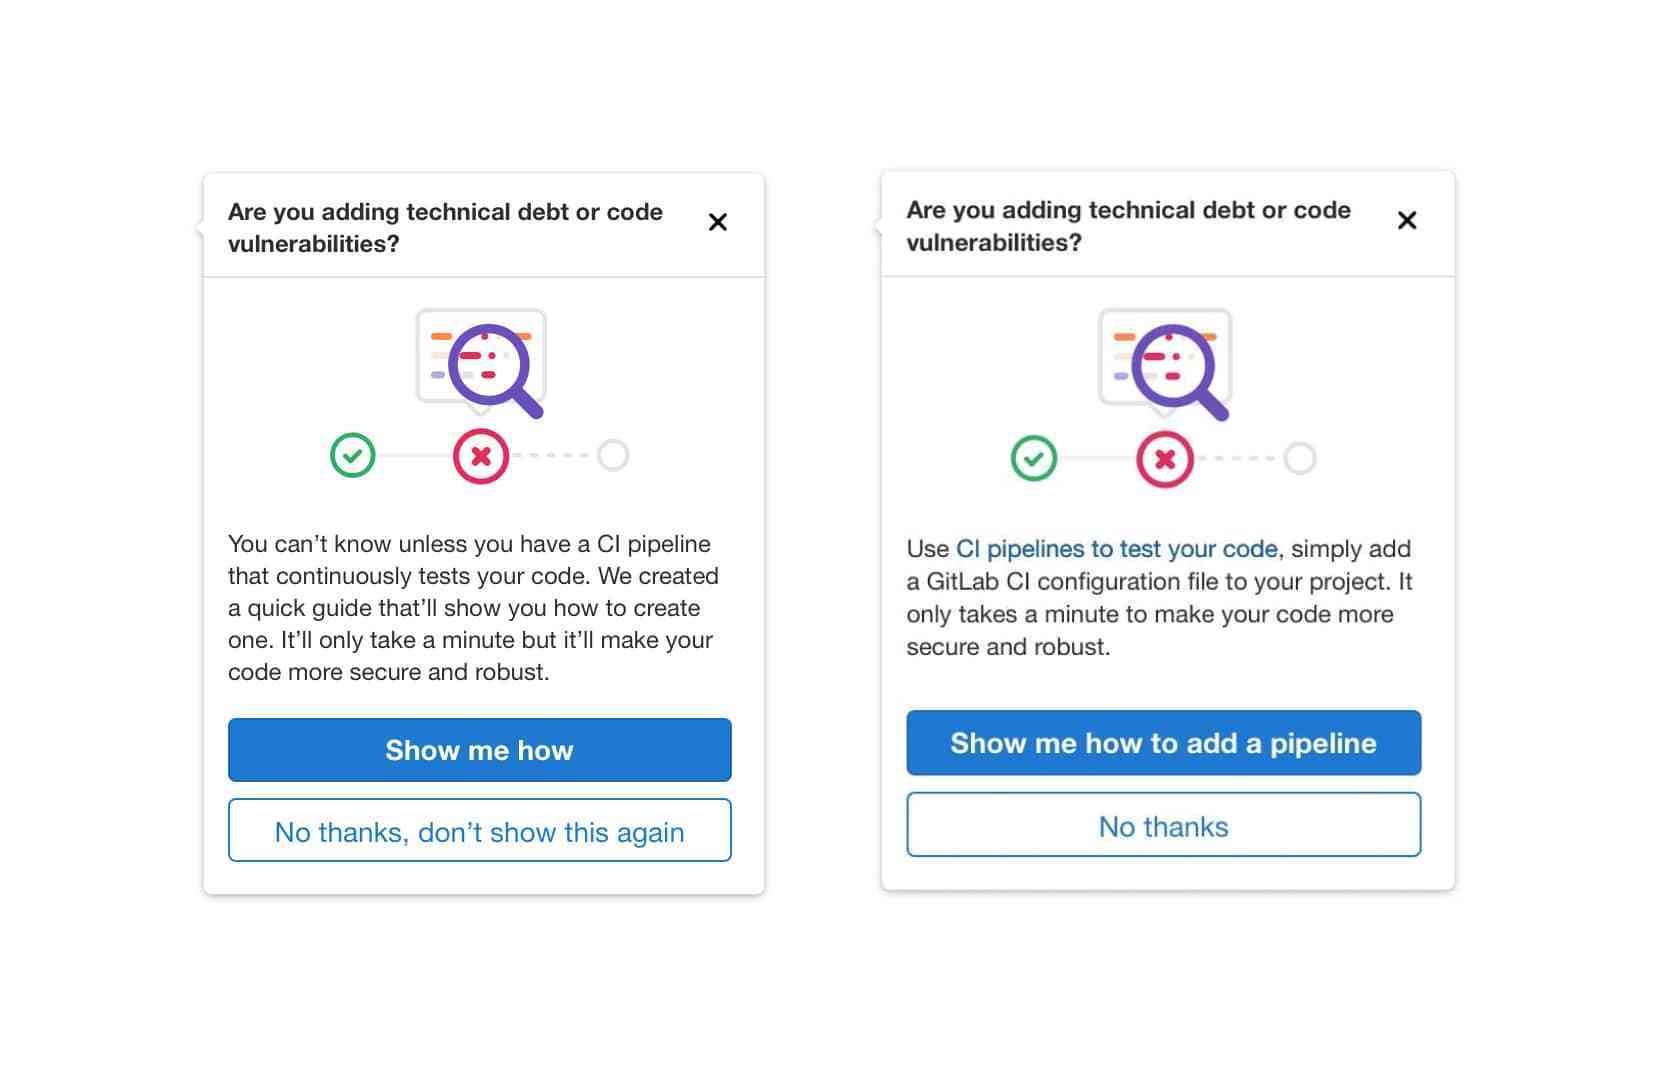This screenshot has width=1666, height=1068.
Task: Close the right popover with X icon
Action: (1406, 220)
